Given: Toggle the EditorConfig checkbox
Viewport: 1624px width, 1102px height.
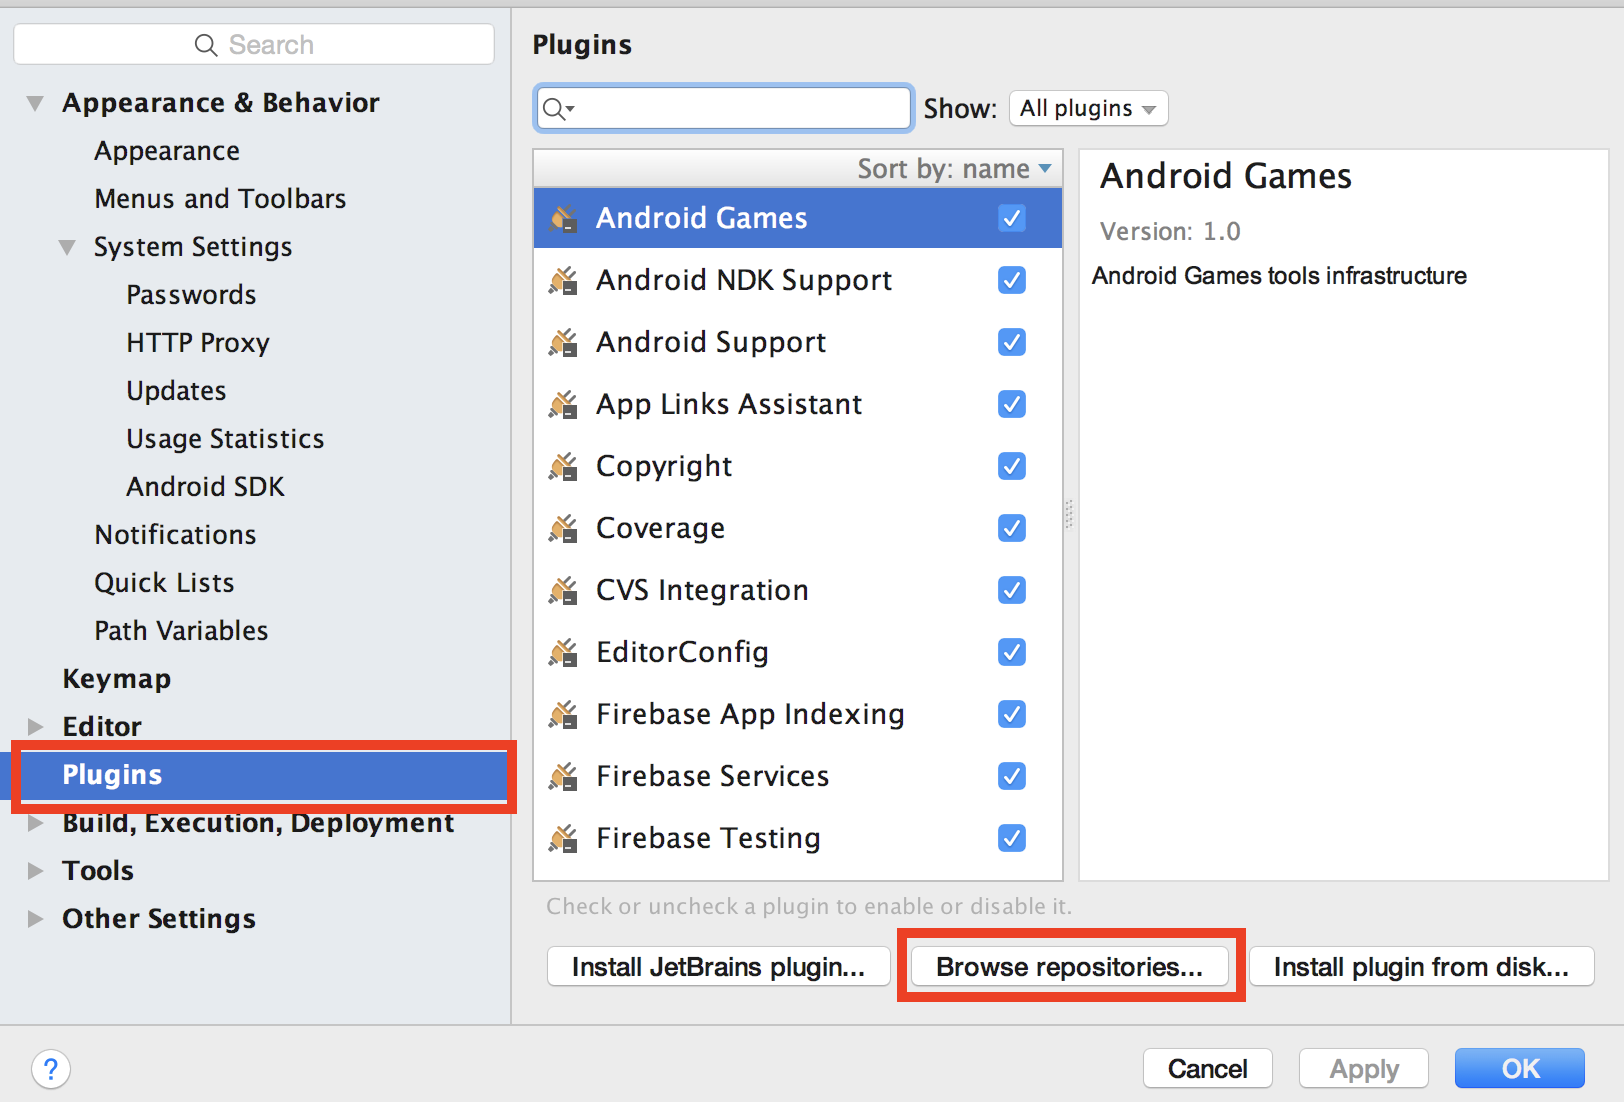Looking at the screenshot, I should (x=1012, y=652).
